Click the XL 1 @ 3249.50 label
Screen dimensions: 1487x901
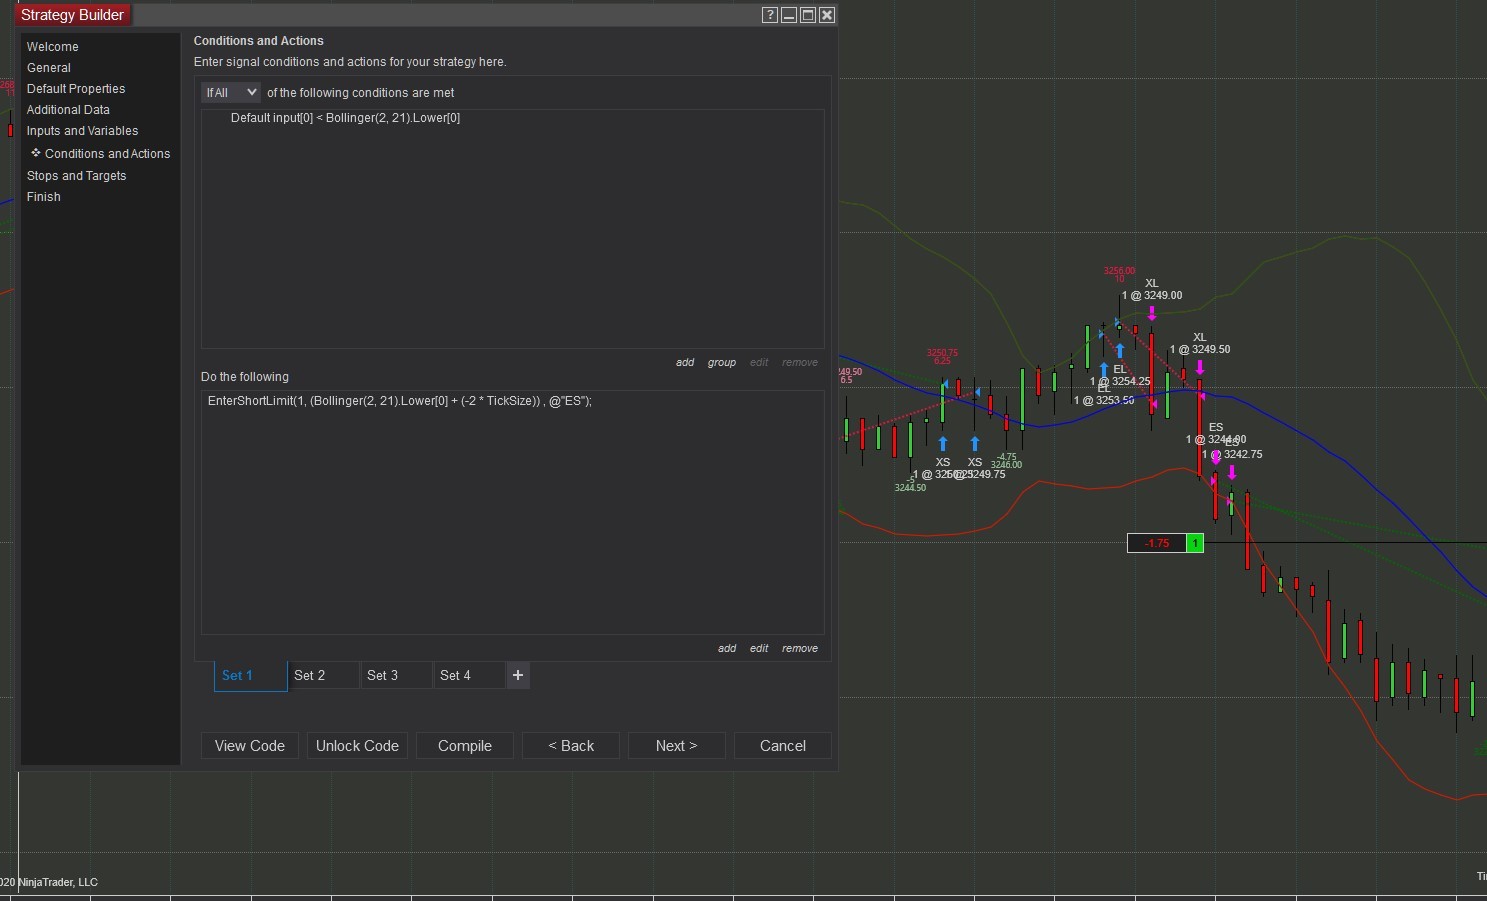click(1200, 343)
